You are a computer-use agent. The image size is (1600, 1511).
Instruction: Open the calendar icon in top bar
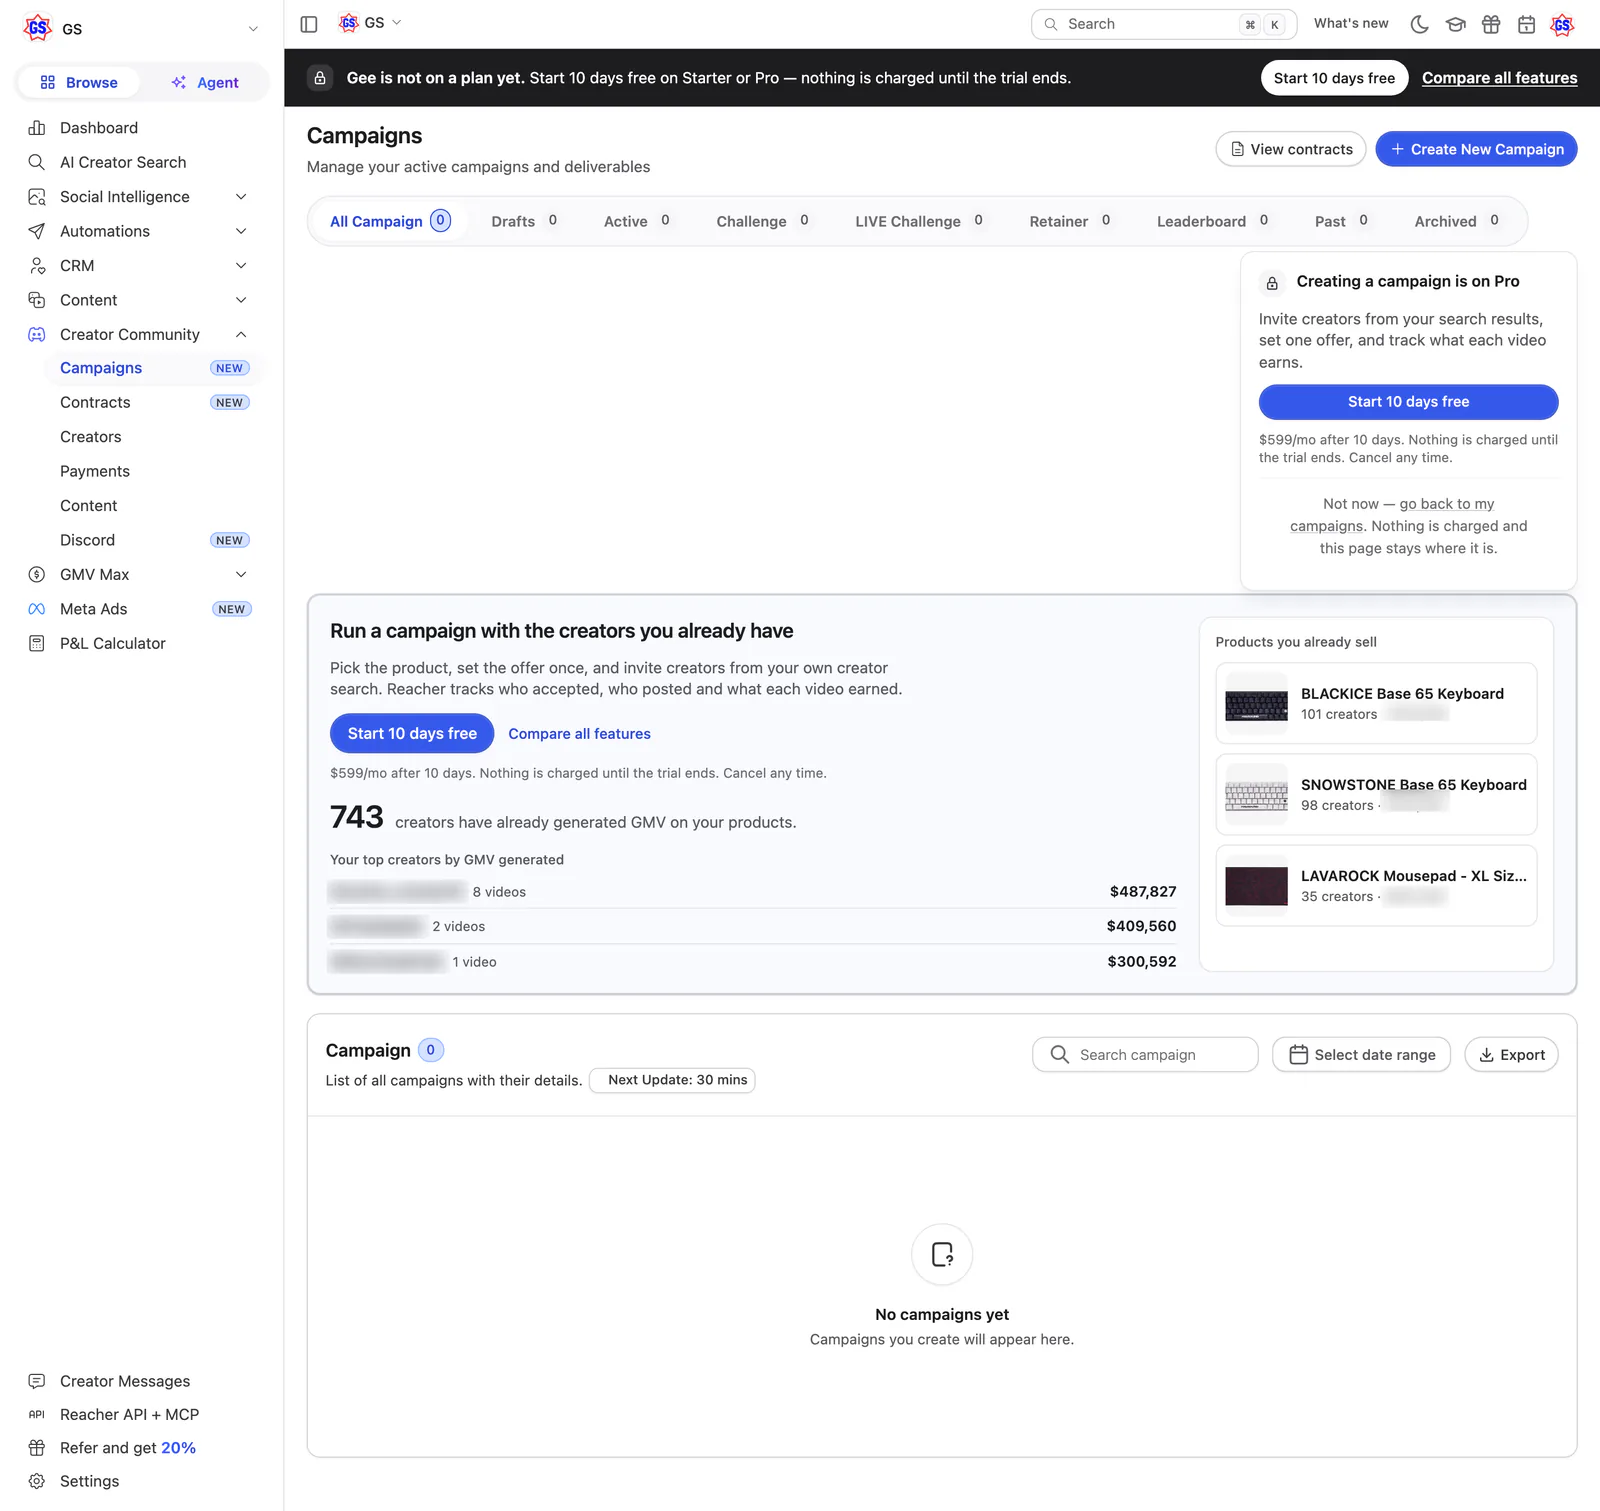(1526, 24)
